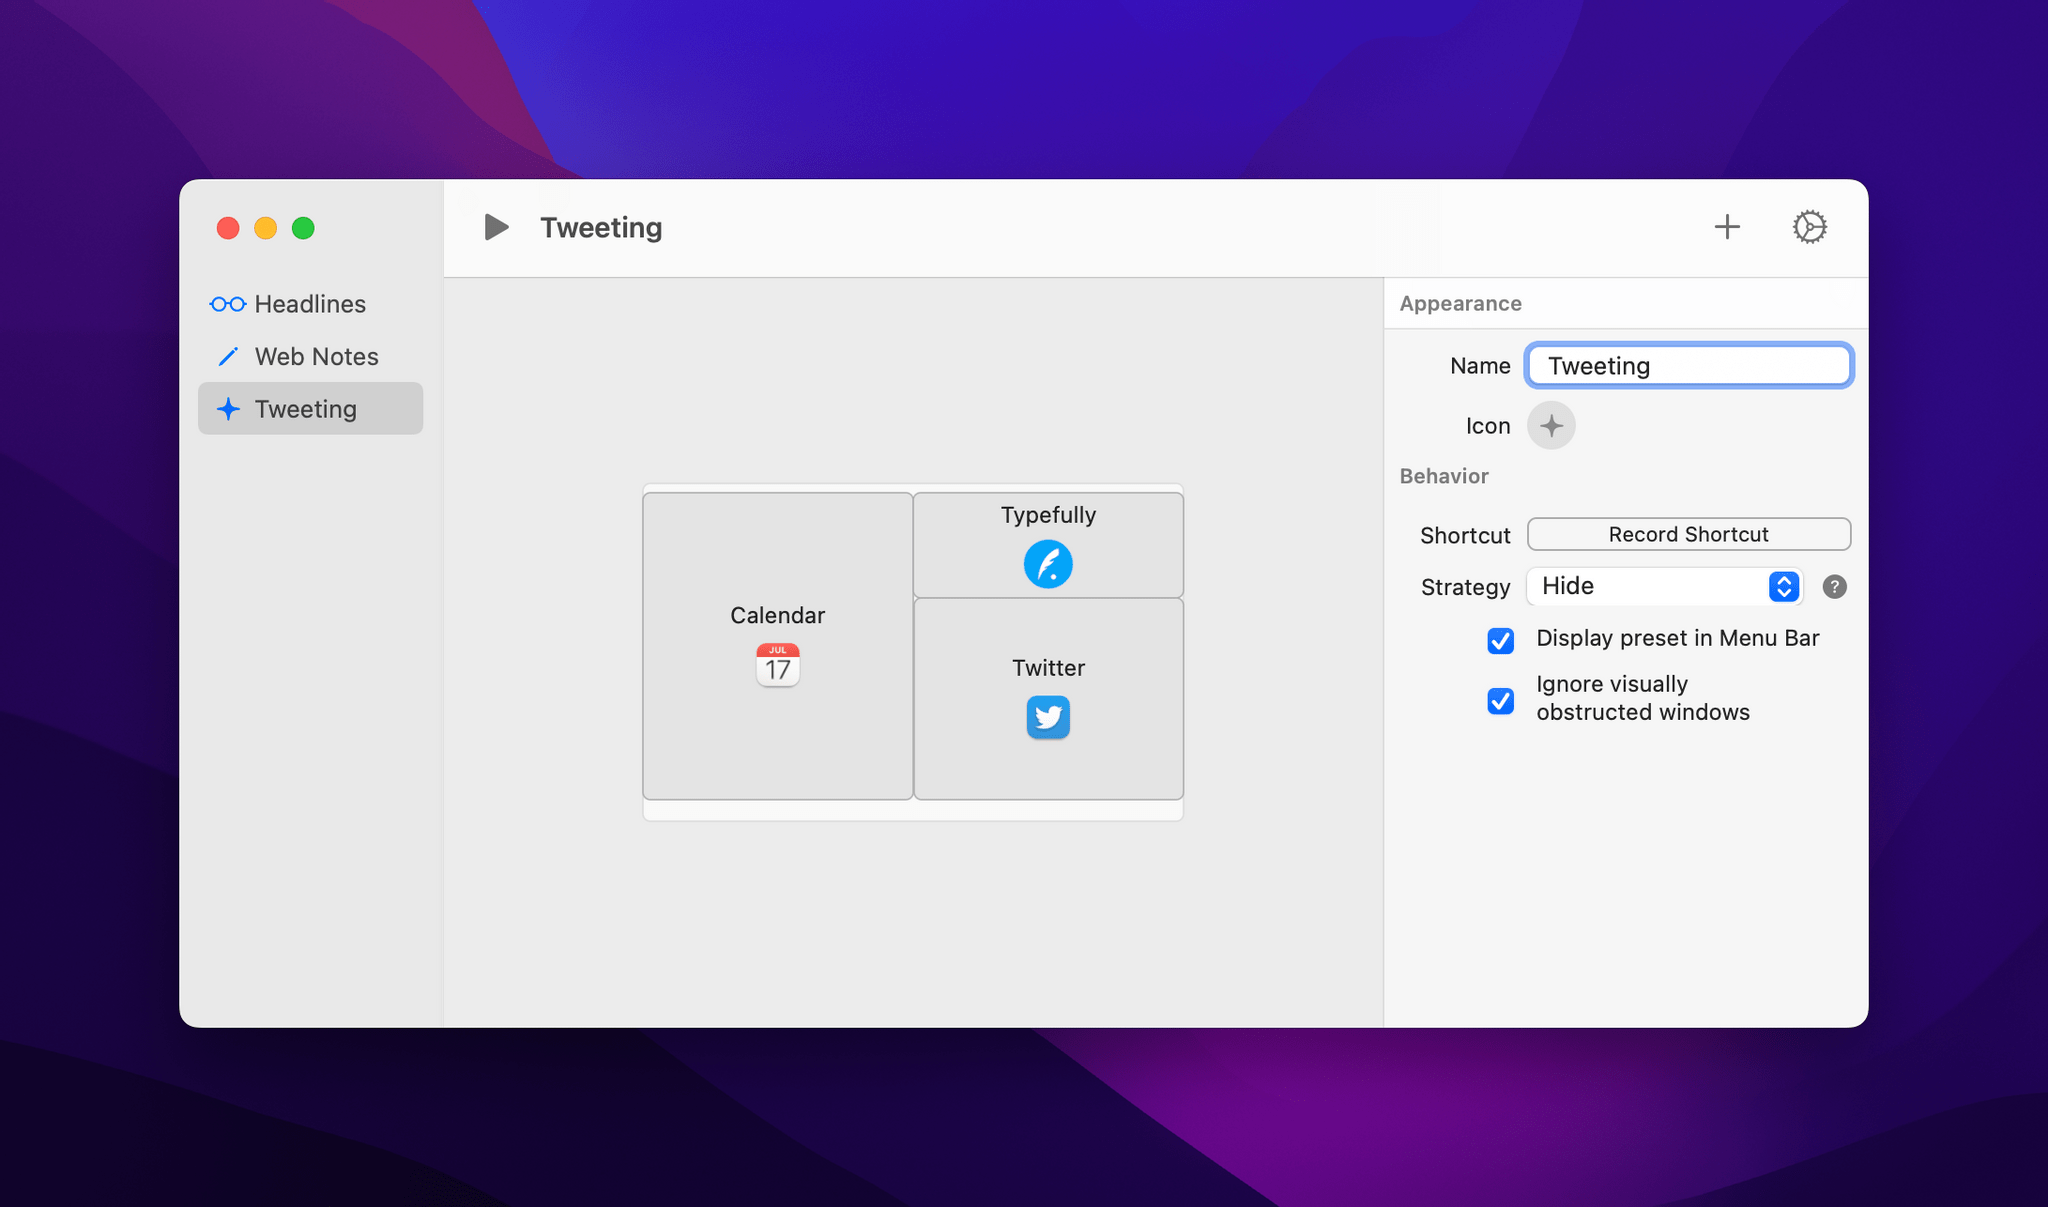The image size is (2048, 1207).
Task: Click the Calendar app icon in layout
Action: [x=778, y=665]
